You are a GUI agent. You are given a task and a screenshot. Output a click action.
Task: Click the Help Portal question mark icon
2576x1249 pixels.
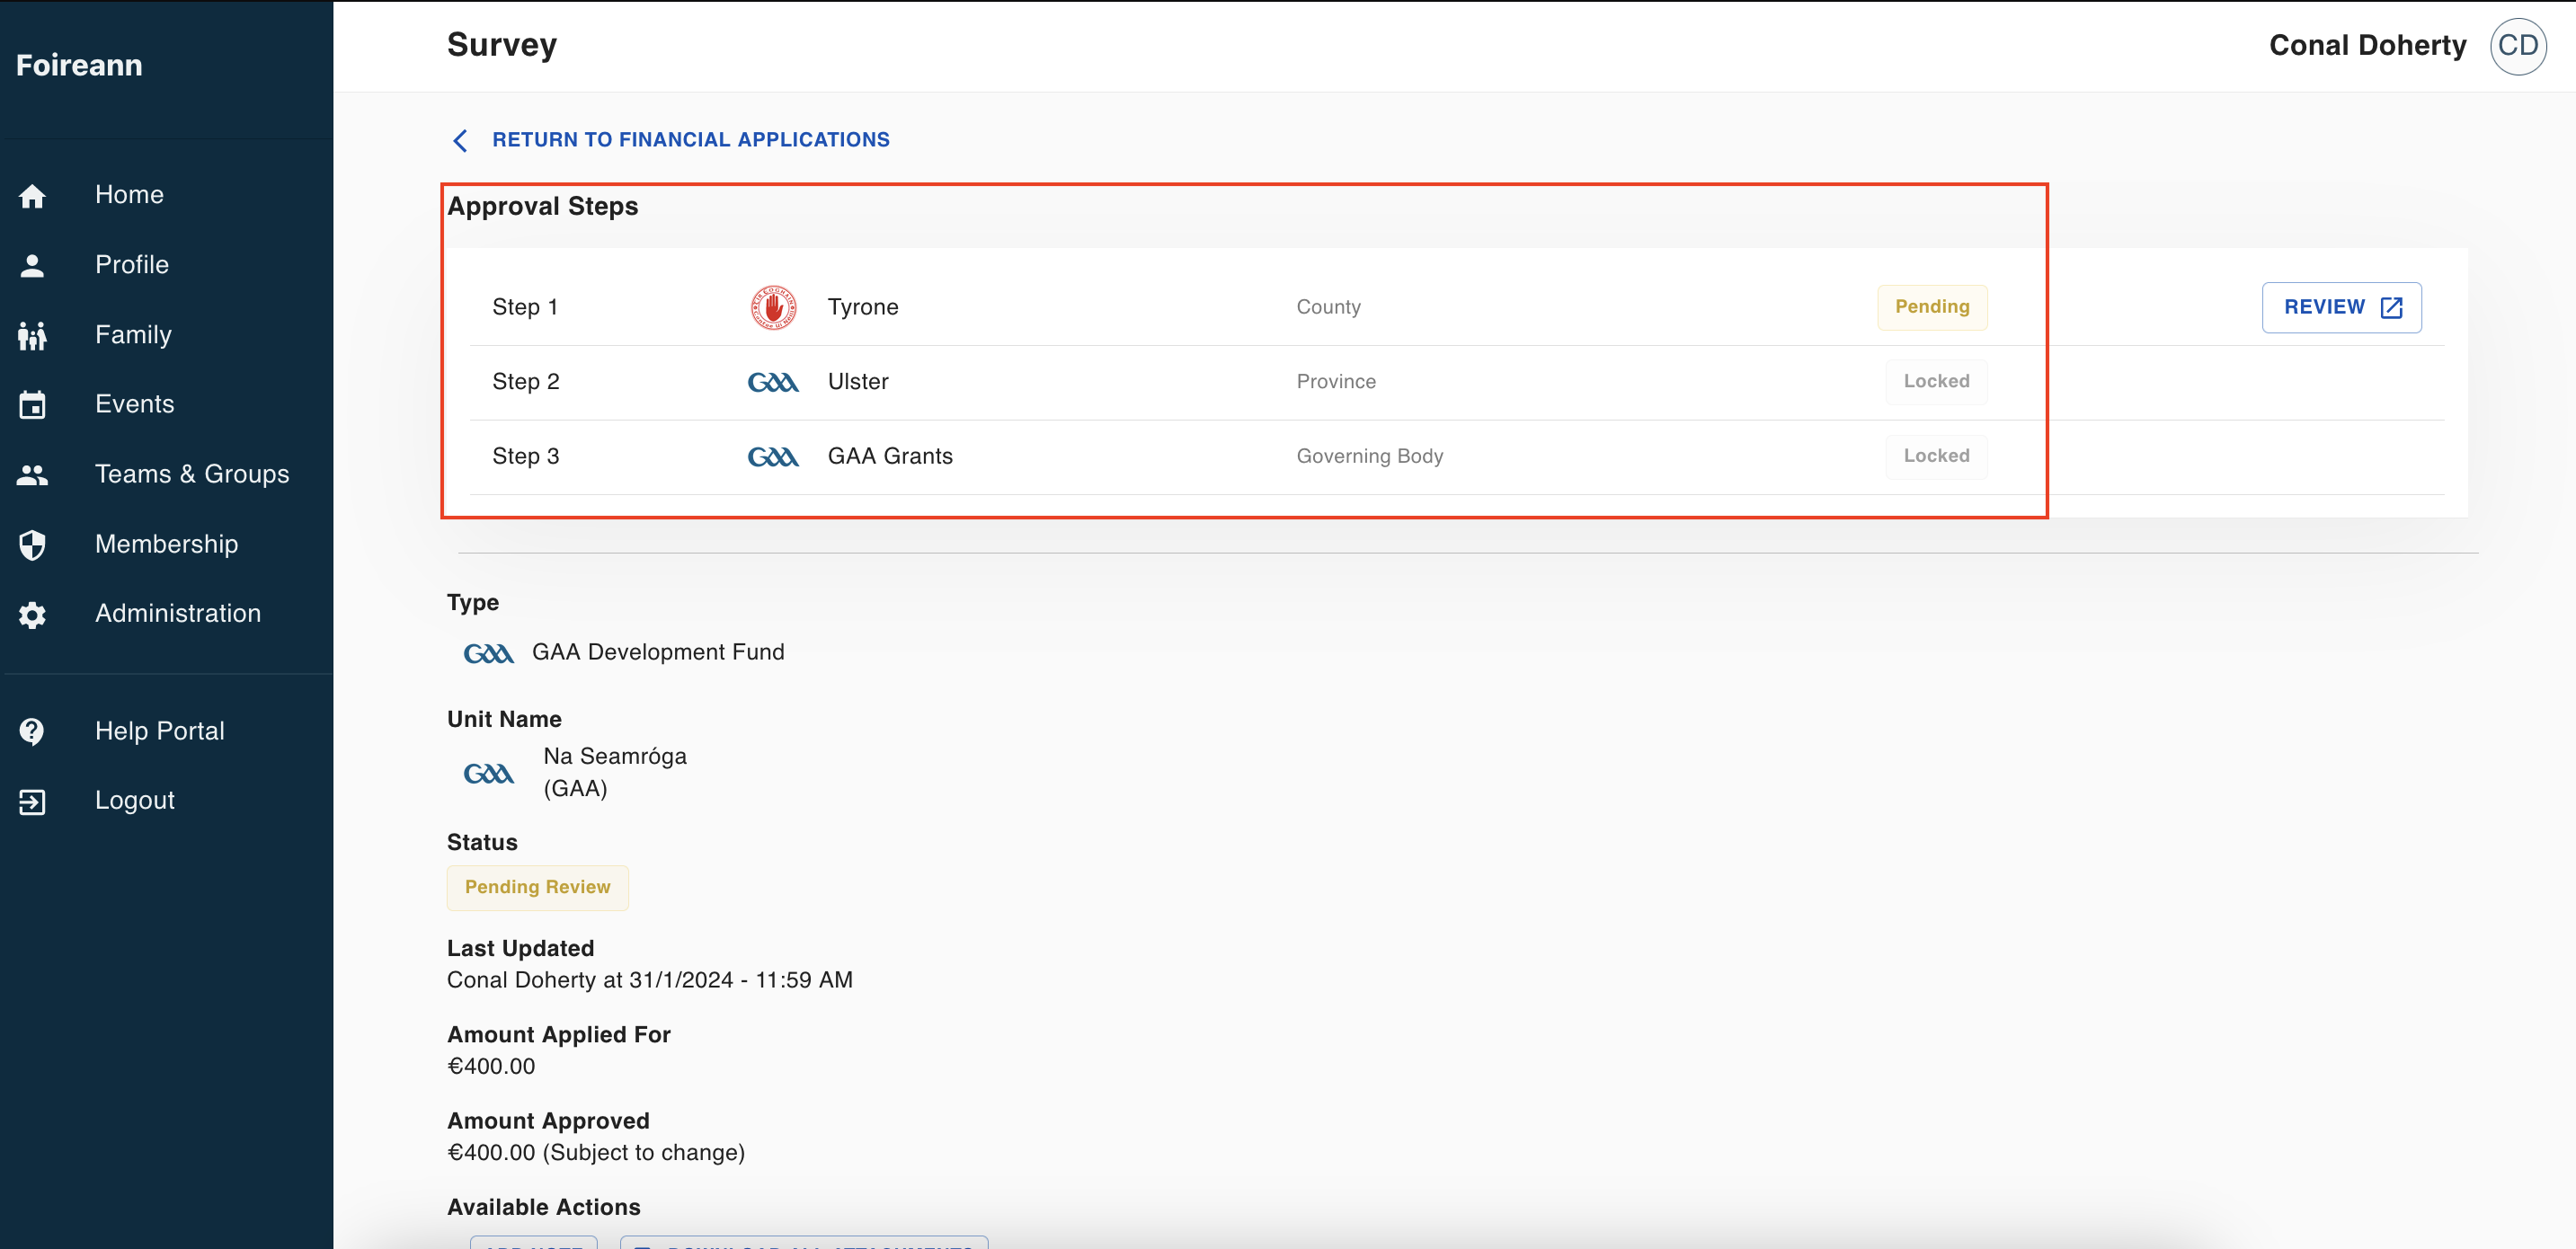pos(32,731)
